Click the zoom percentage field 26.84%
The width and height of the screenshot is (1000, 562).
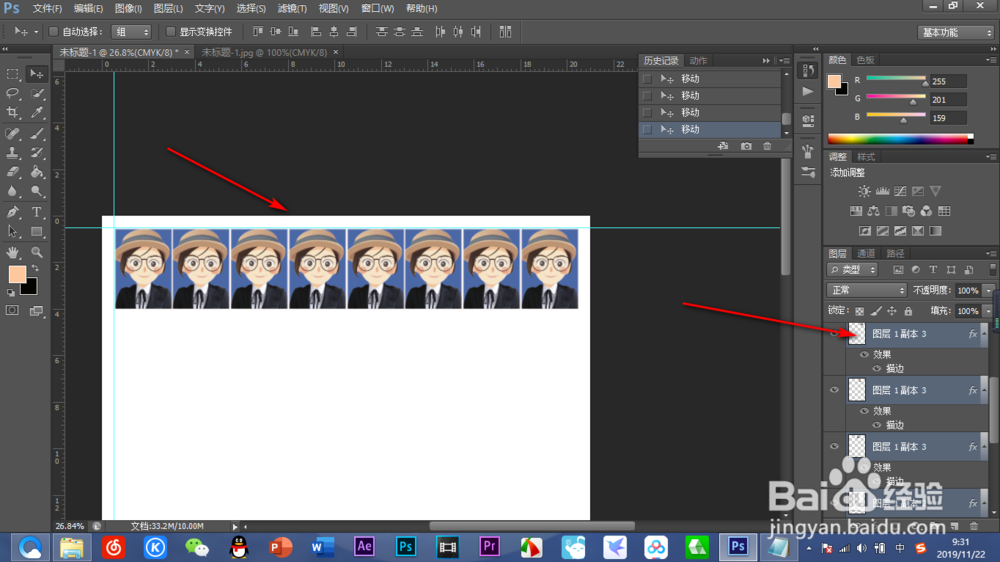click(x=70, y=526)
